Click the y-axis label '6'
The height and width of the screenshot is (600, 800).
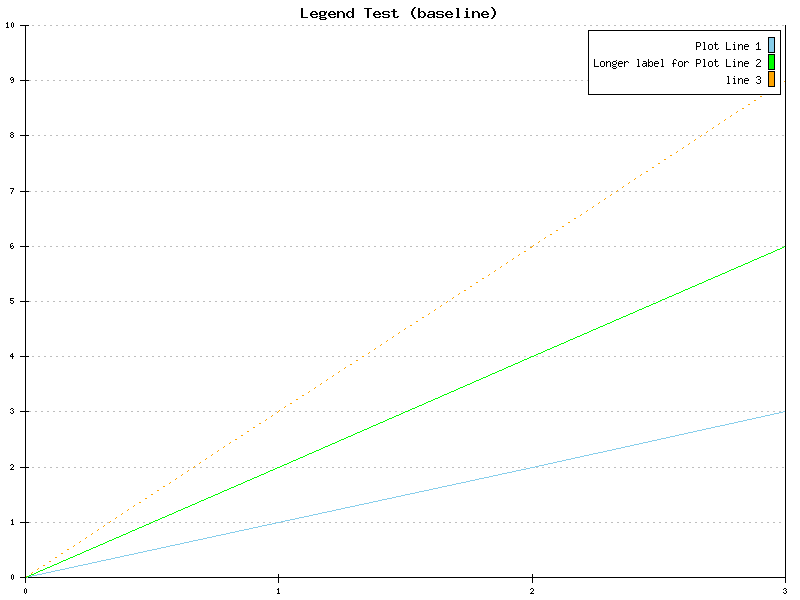click(x=12, y=246)
